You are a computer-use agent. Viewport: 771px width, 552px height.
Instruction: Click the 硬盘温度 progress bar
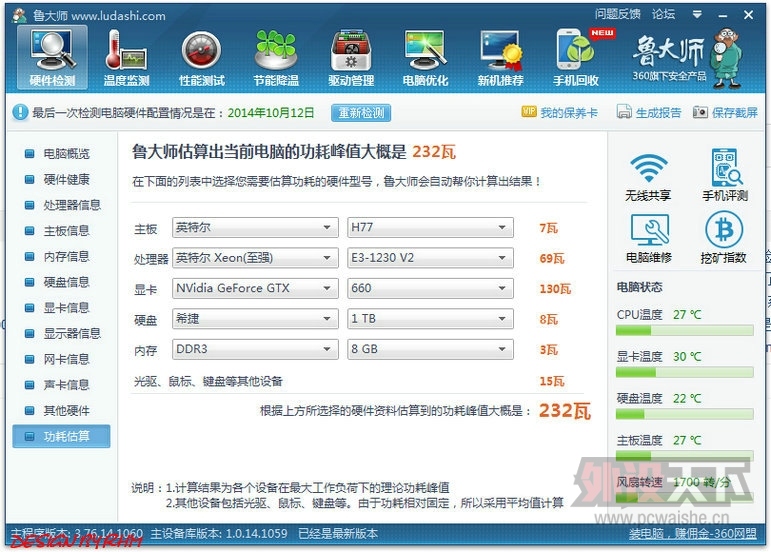[x=684, y=414]
